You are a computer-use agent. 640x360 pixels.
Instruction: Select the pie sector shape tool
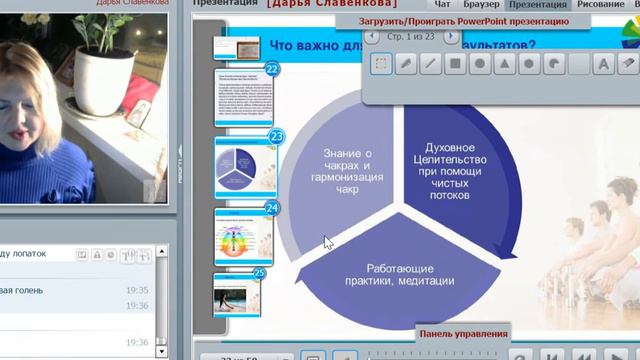[554, 64]
